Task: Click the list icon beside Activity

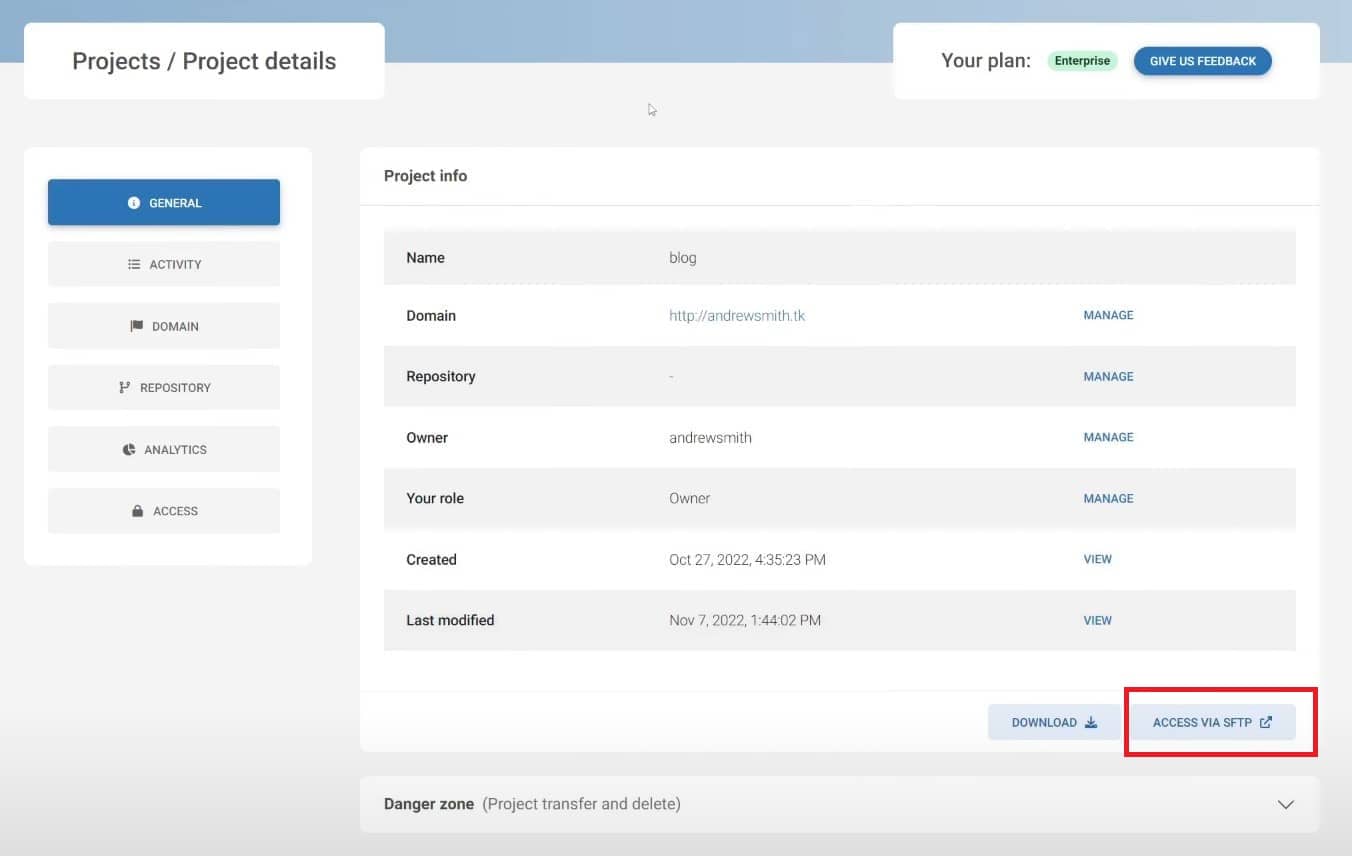Action: [134, 265]
